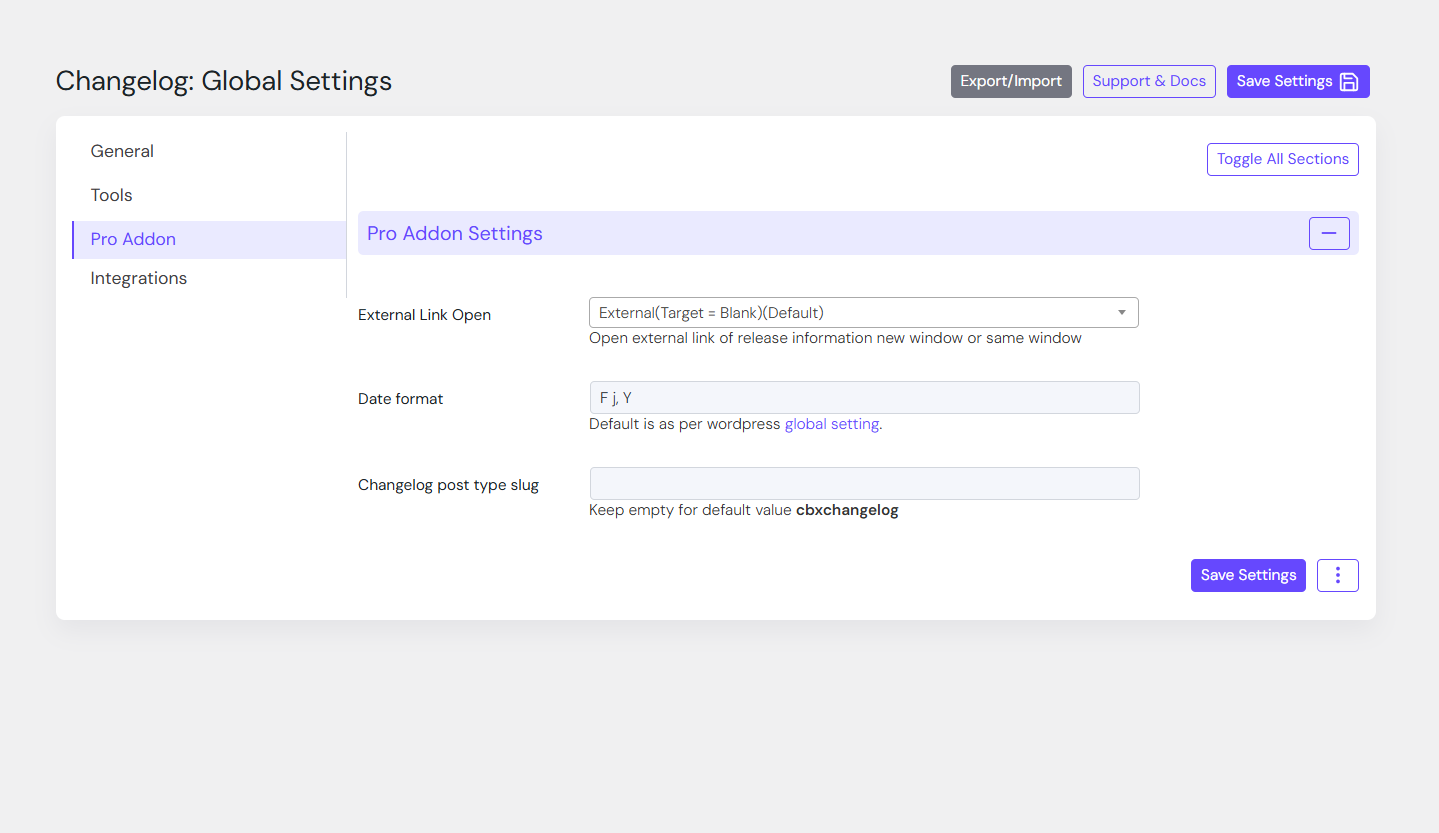Open Support & Docs

click(x=1149, y=81)
